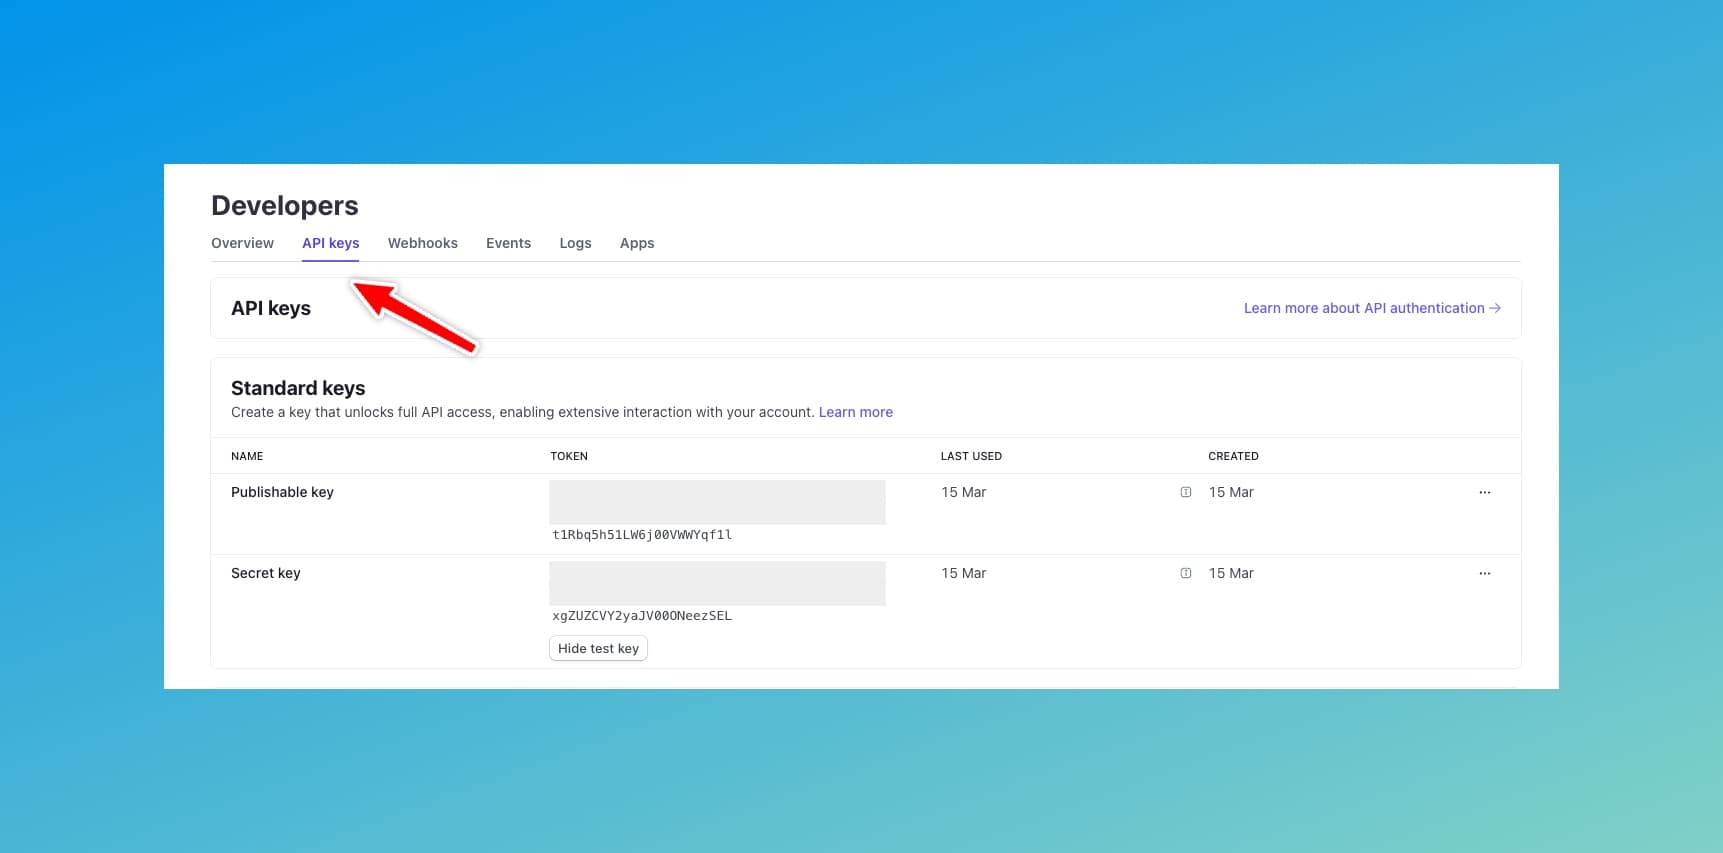The height and width of the screenshot is (853, 1723).
Task: Click info icon in Secret key row
Action: pyautogui.click(x=1186, y=573)
